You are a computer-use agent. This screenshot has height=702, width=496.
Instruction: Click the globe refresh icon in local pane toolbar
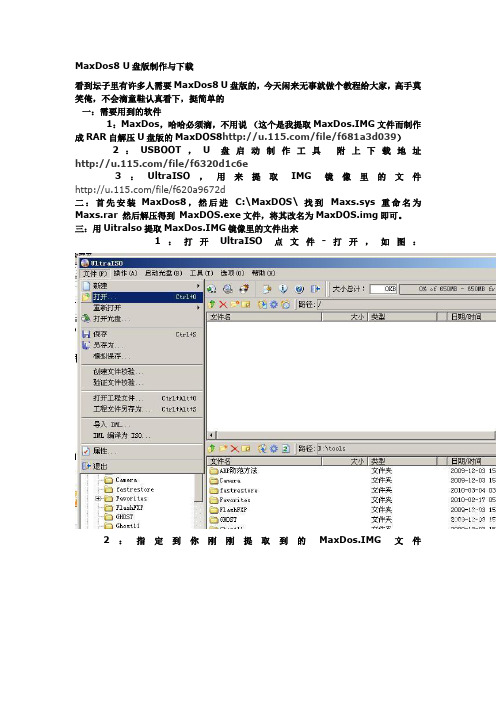pyautogui.click(x=262, y=448)
